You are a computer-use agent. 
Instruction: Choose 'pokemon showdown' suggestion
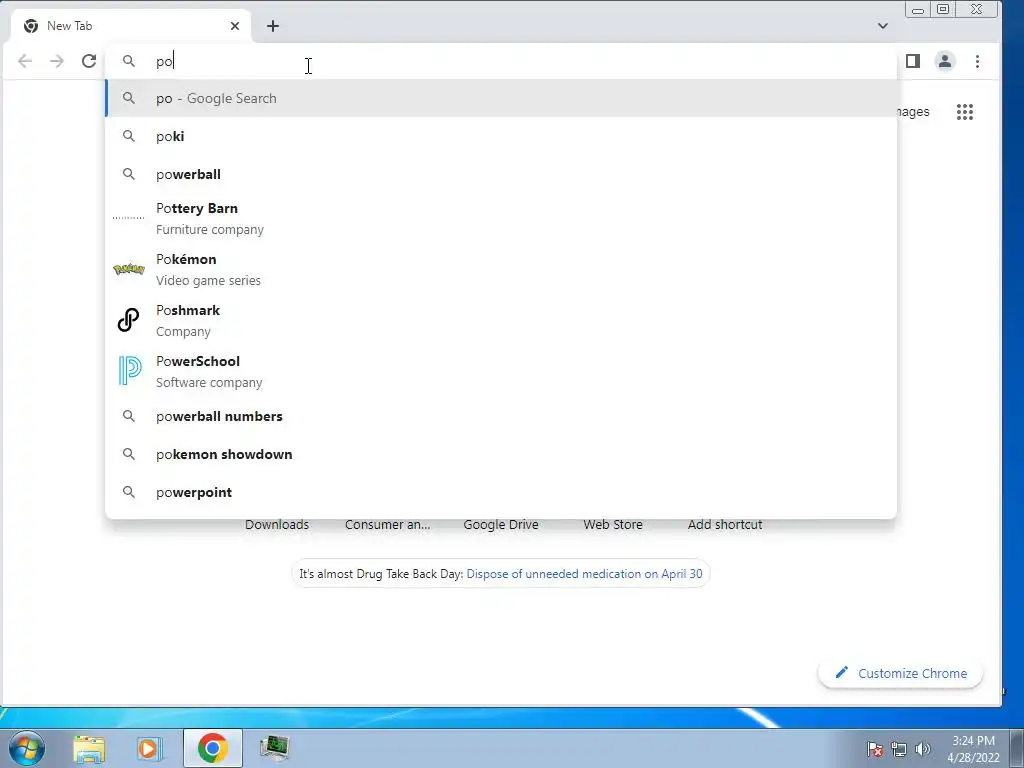[x=501, y=455]
